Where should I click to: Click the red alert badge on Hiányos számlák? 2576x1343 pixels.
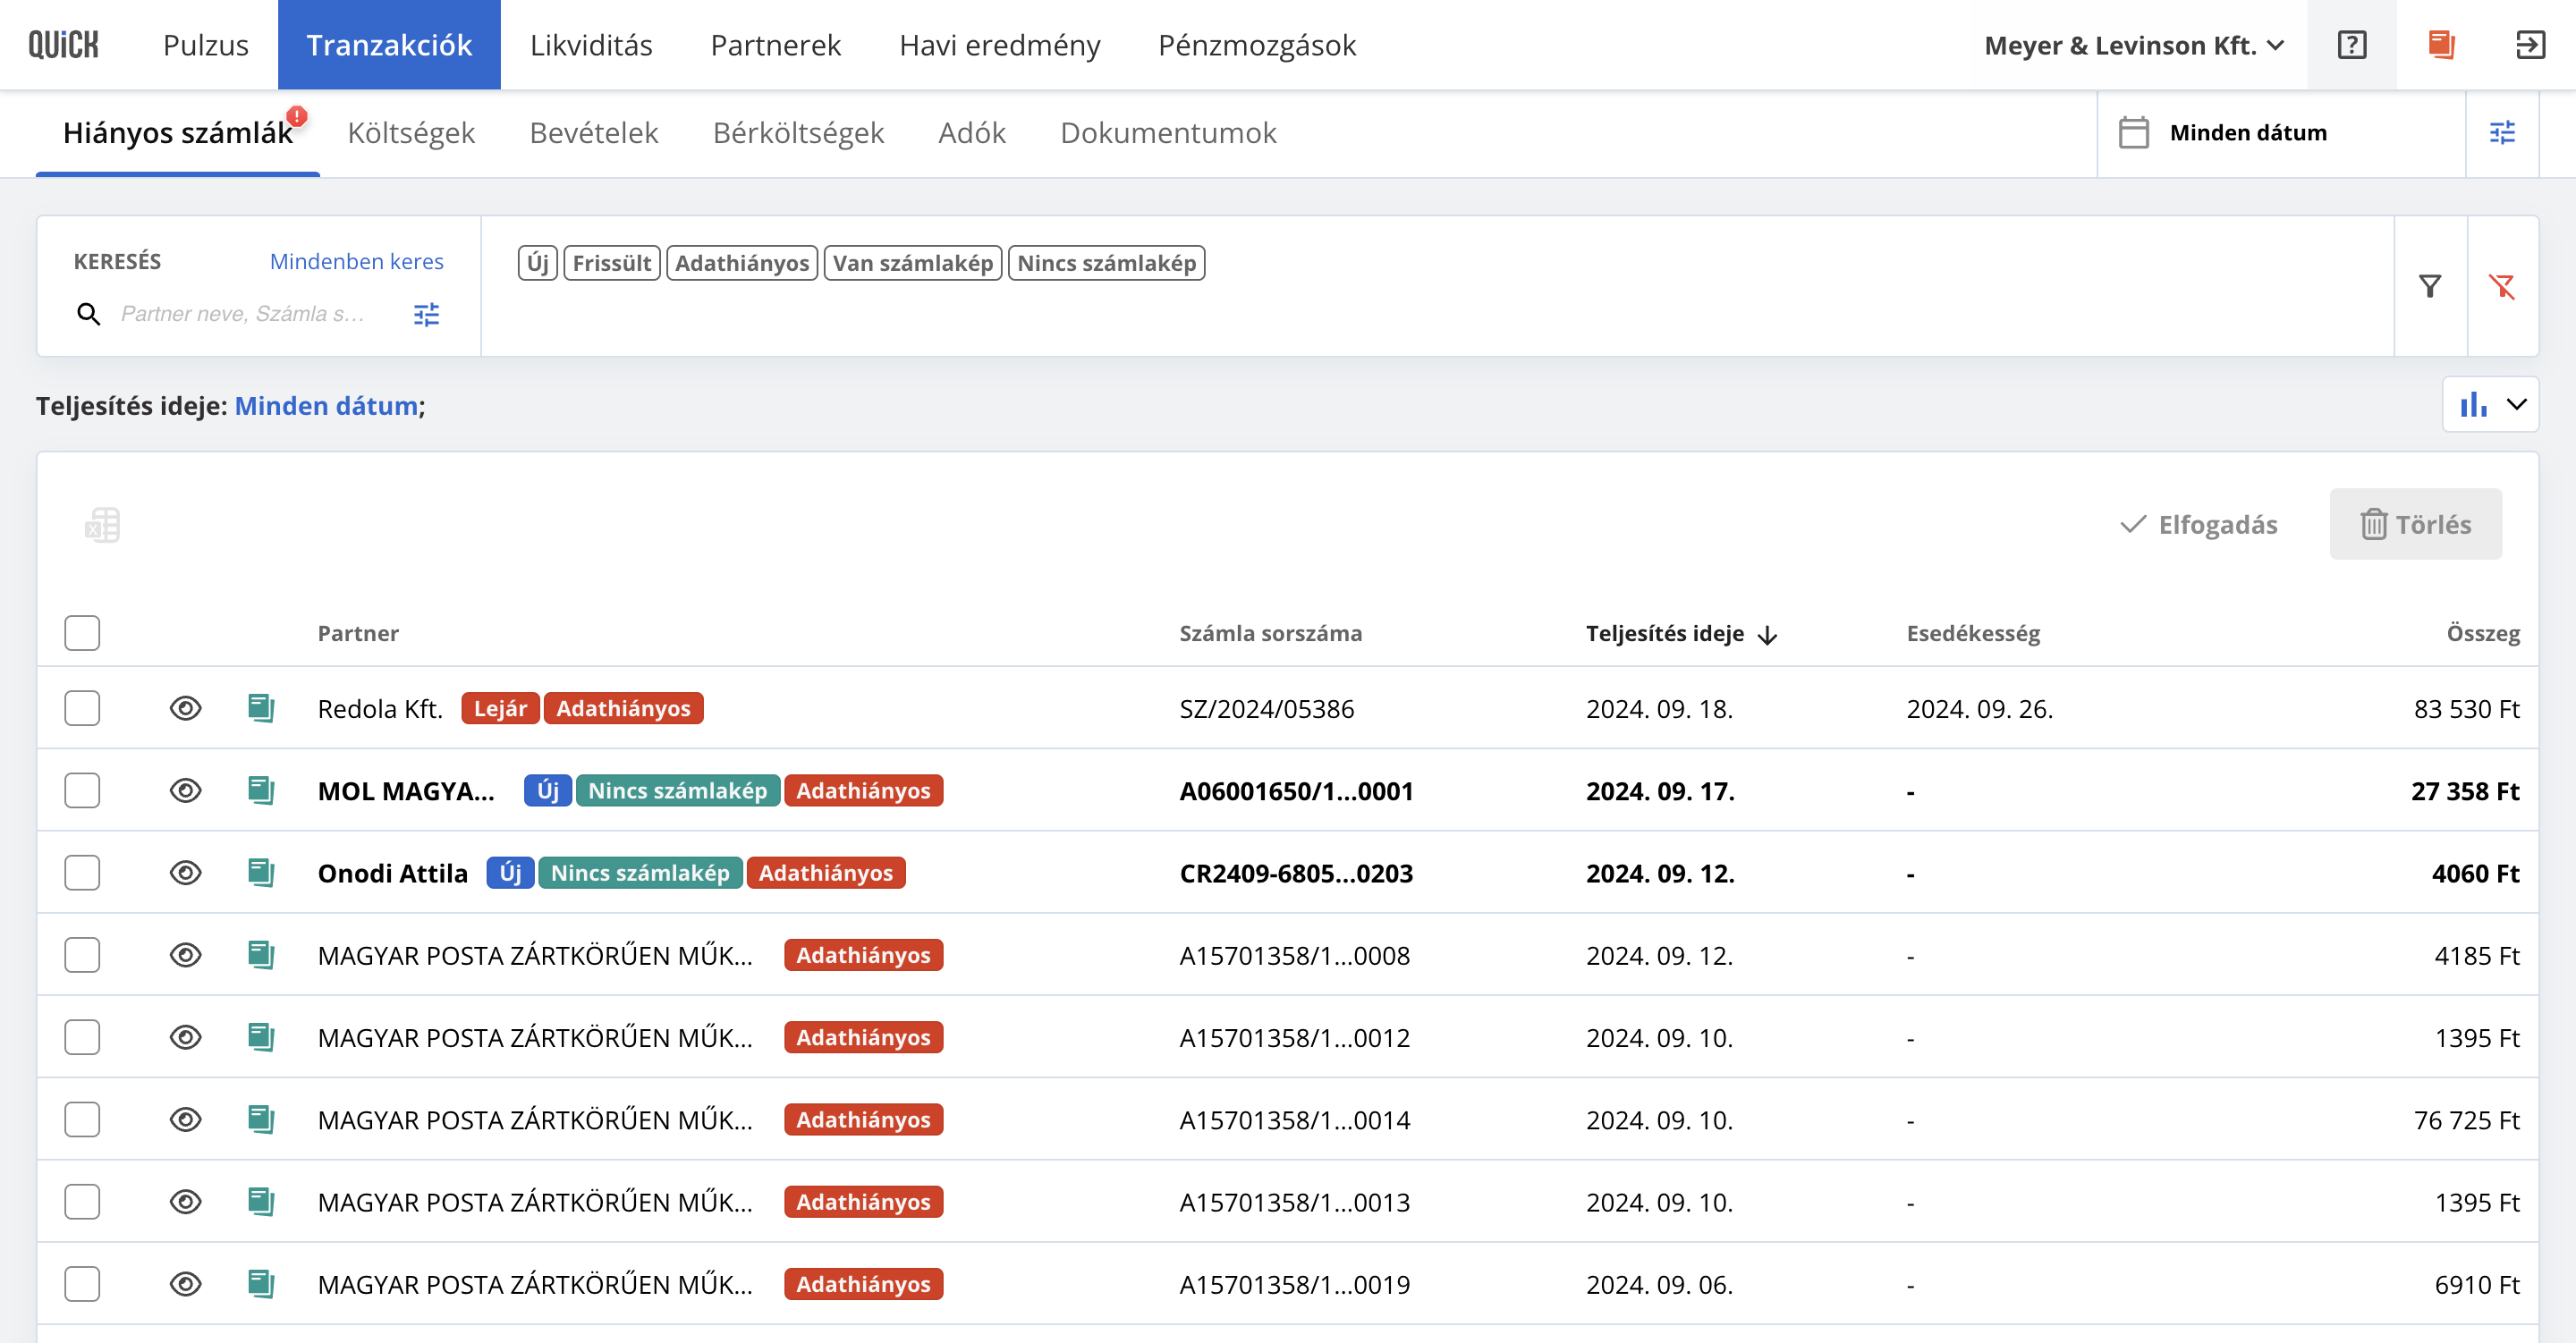tap(297, 116)
